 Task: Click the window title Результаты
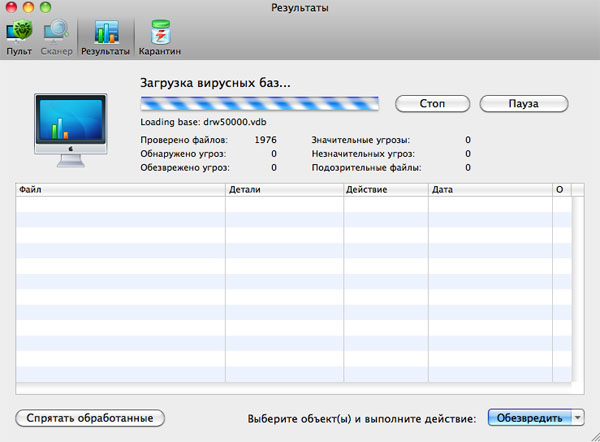pyautogui.click(x=300, y=8)
